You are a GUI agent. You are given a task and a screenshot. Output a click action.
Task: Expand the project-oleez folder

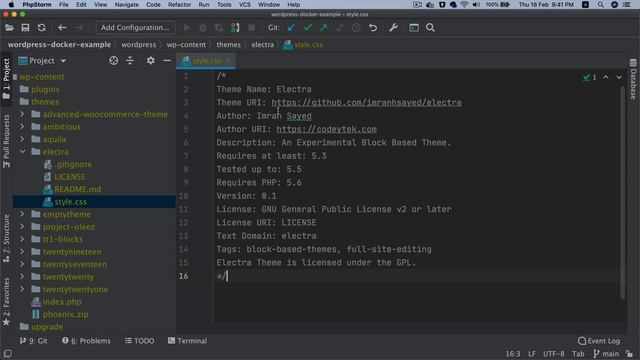[x=22, y=227]
